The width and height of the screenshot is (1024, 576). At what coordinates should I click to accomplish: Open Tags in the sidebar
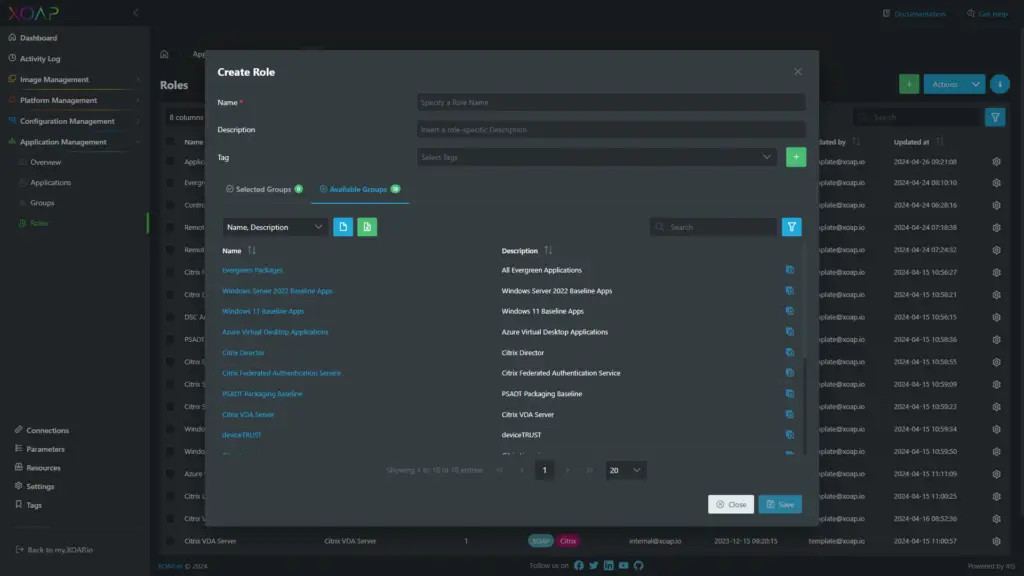[x=34, y=505]
